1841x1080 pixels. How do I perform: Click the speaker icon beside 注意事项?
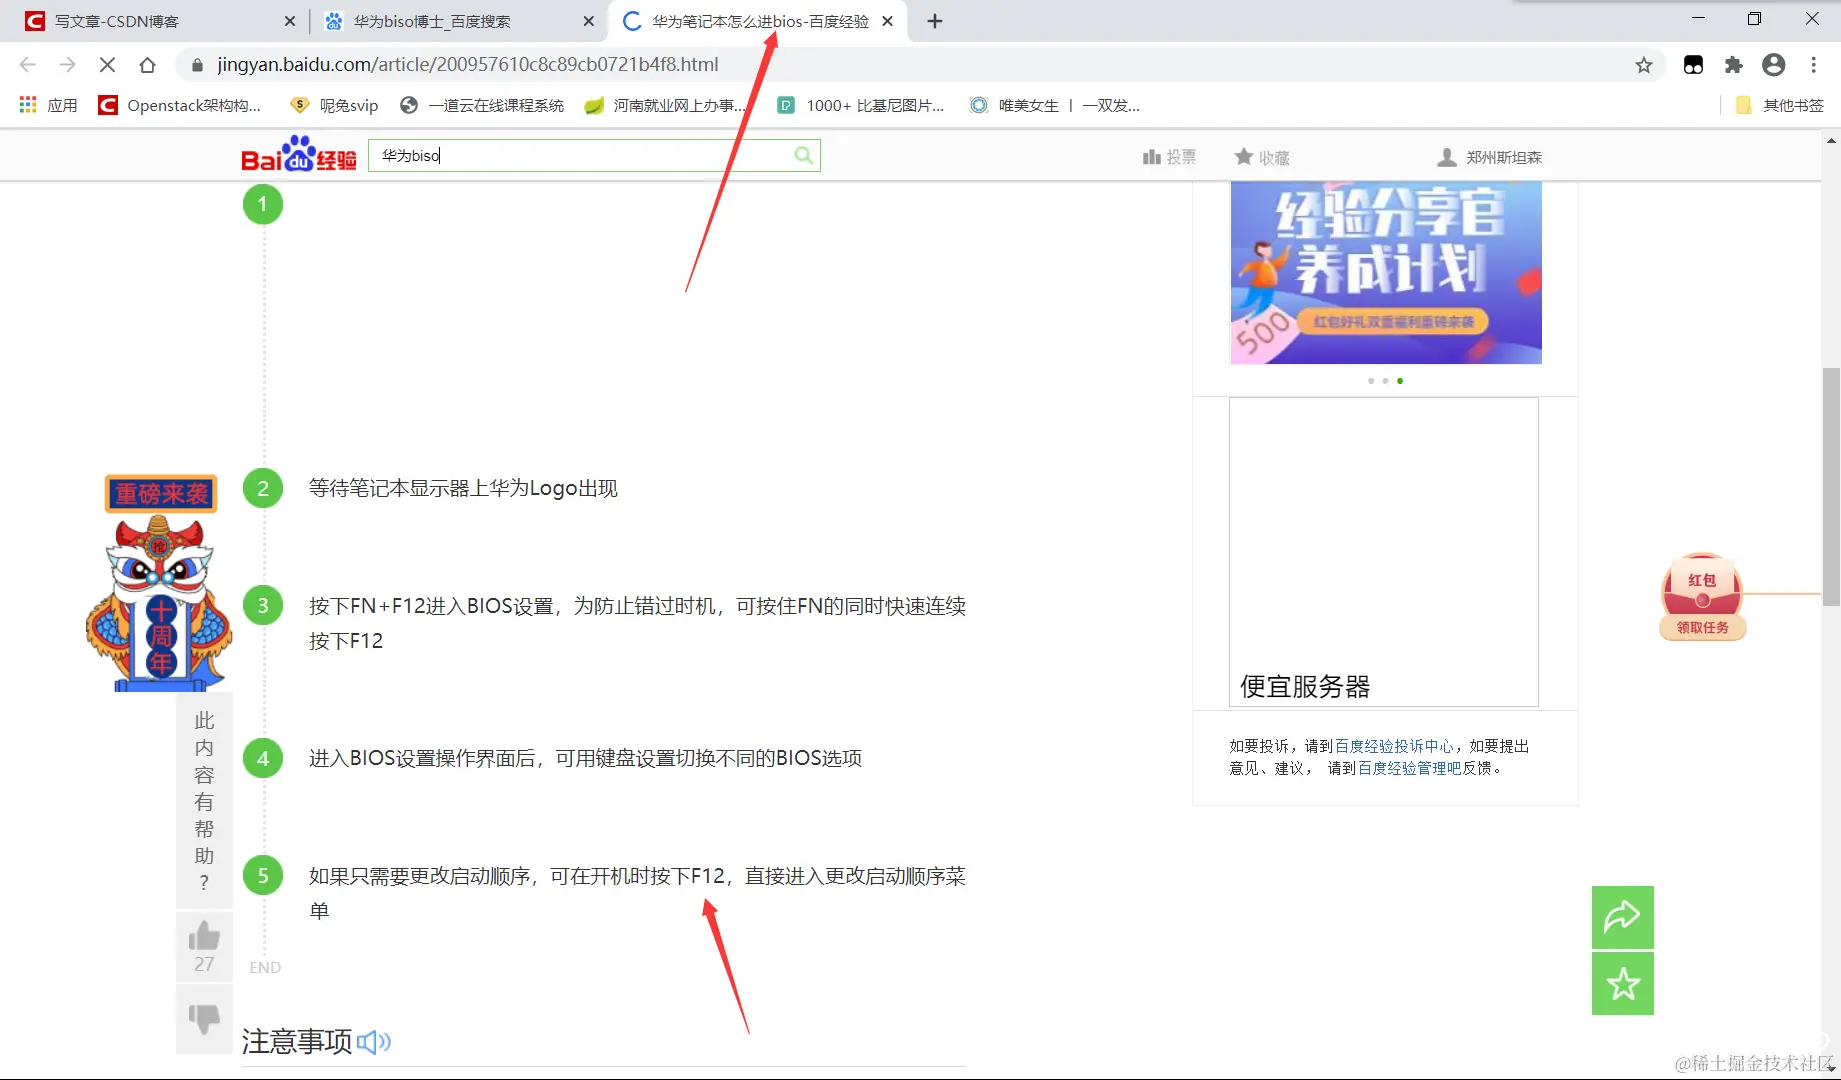click(374, 1042)
